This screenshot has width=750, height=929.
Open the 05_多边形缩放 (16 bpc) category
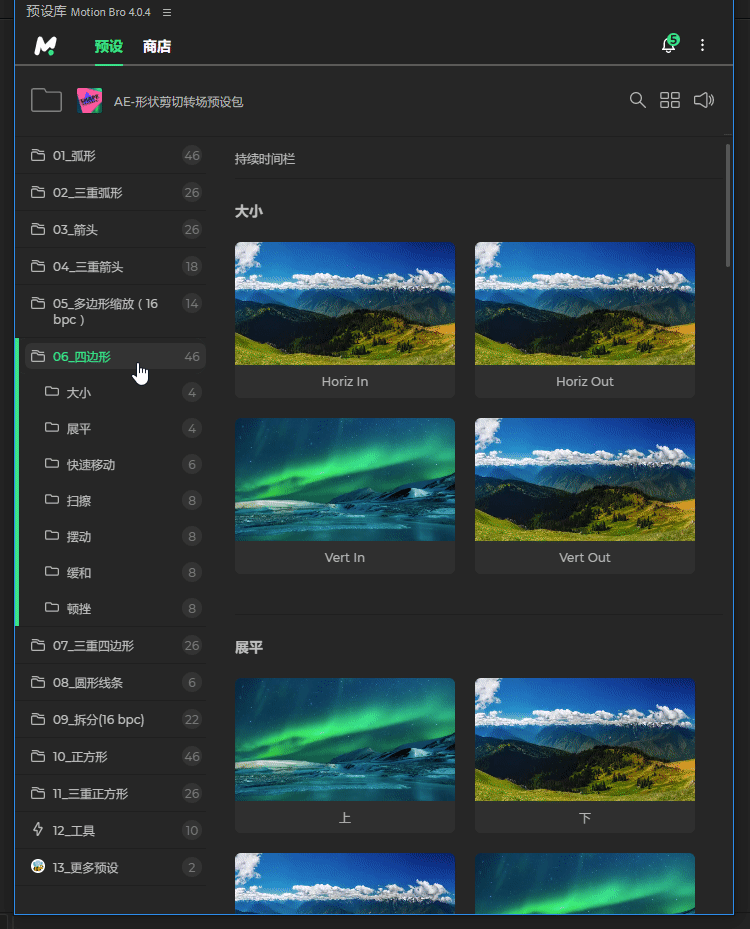[x=111, y=311]
